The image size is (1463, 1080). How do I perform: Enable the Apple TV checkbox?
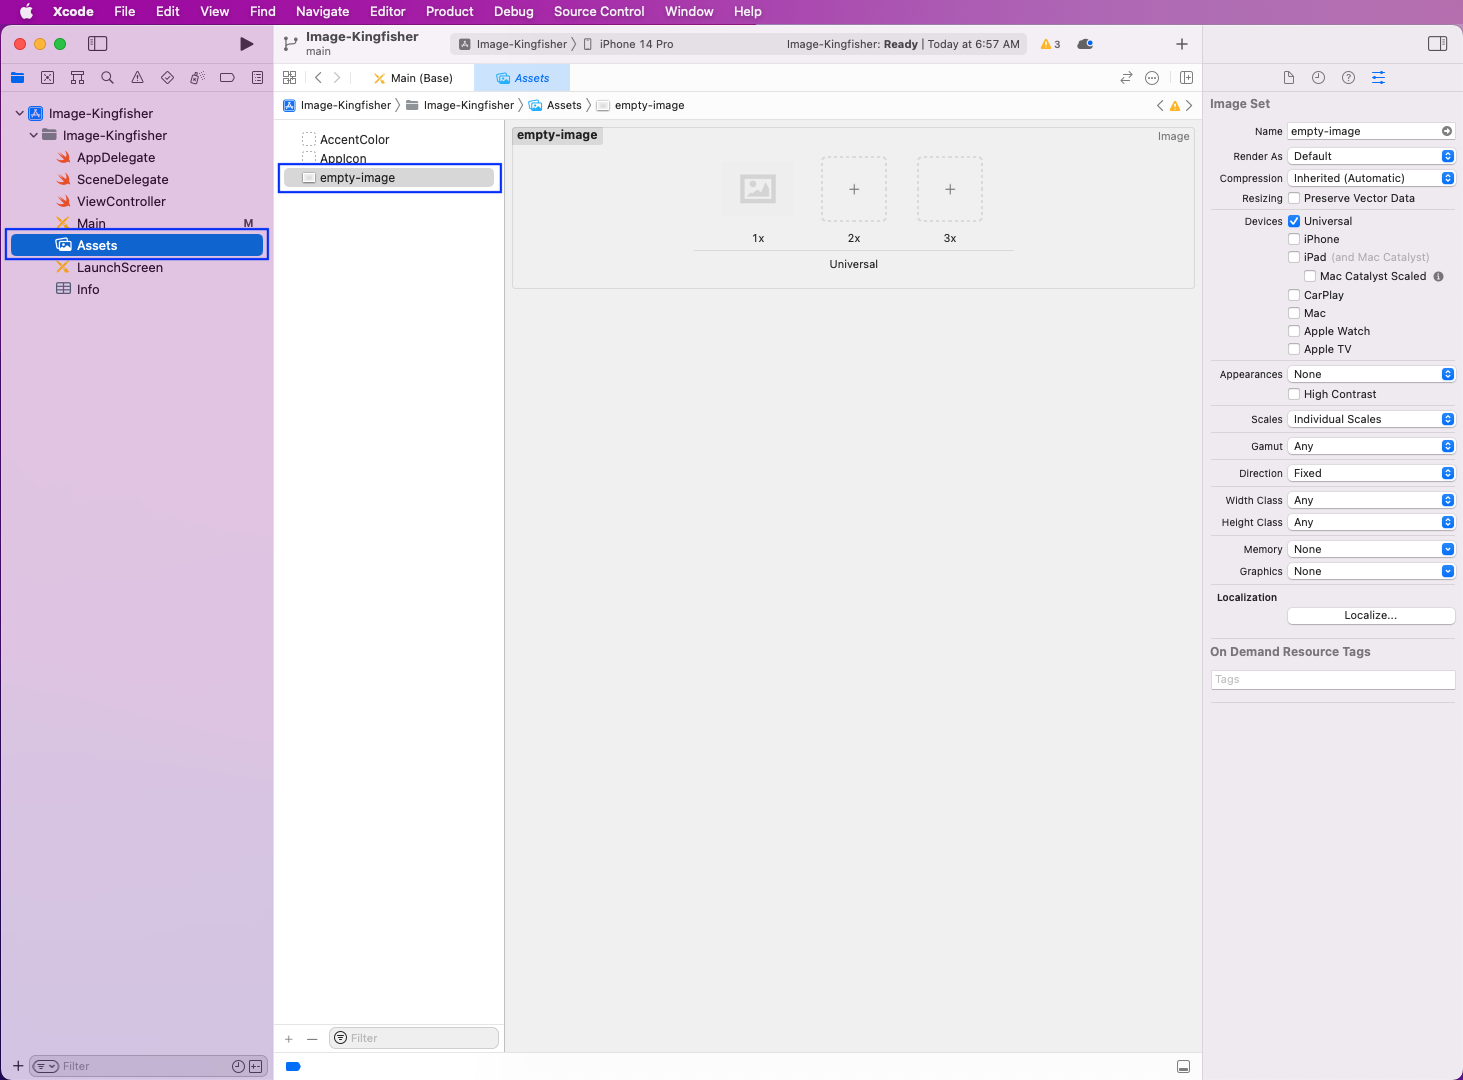pyautogui.click(x=1294, y=349)
